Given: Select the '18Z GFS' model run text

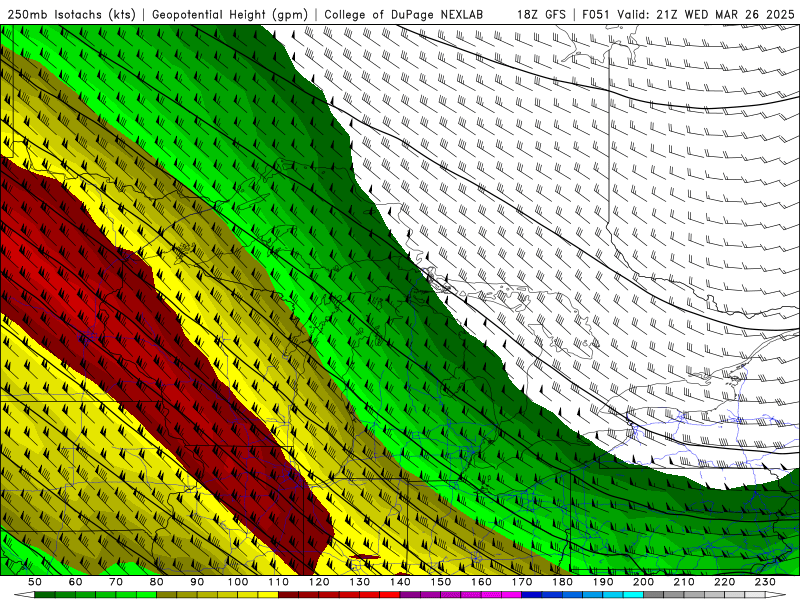Looking at the screenshot, I should [x=541, y=15].
